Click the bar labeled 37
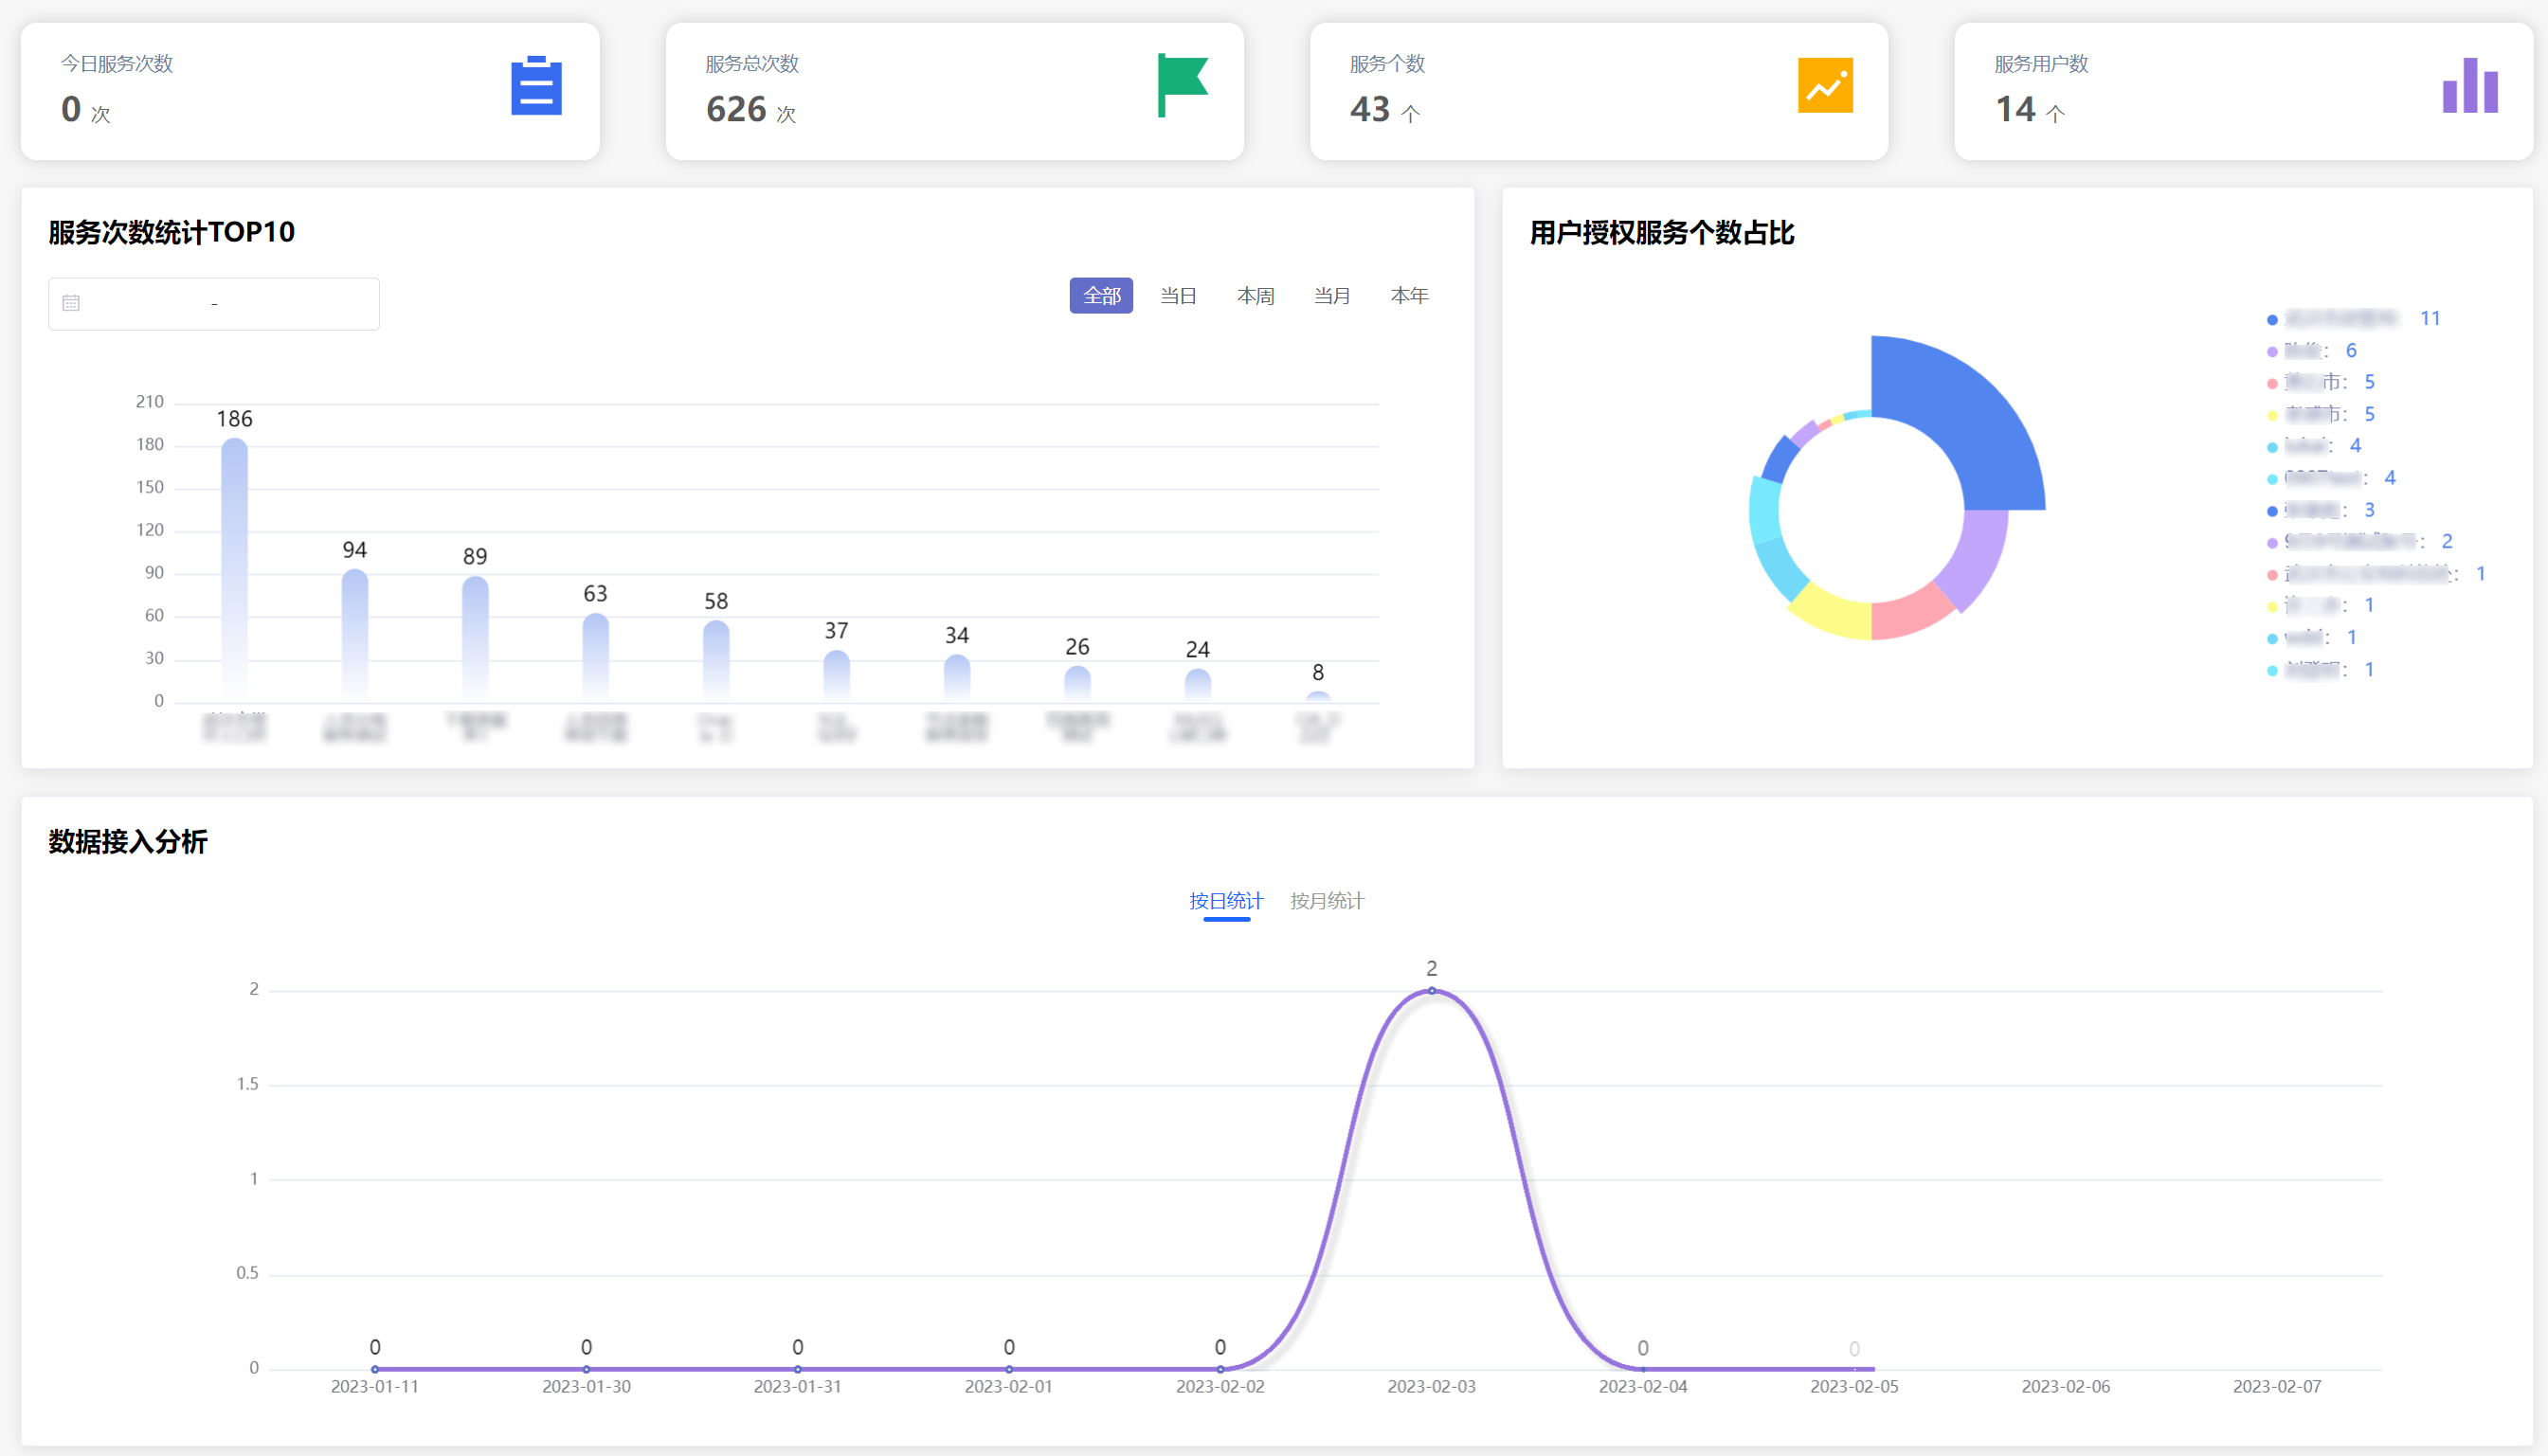Image resolution: width=2548 pixels, height=1456 pixels. (x=837, y=675)
